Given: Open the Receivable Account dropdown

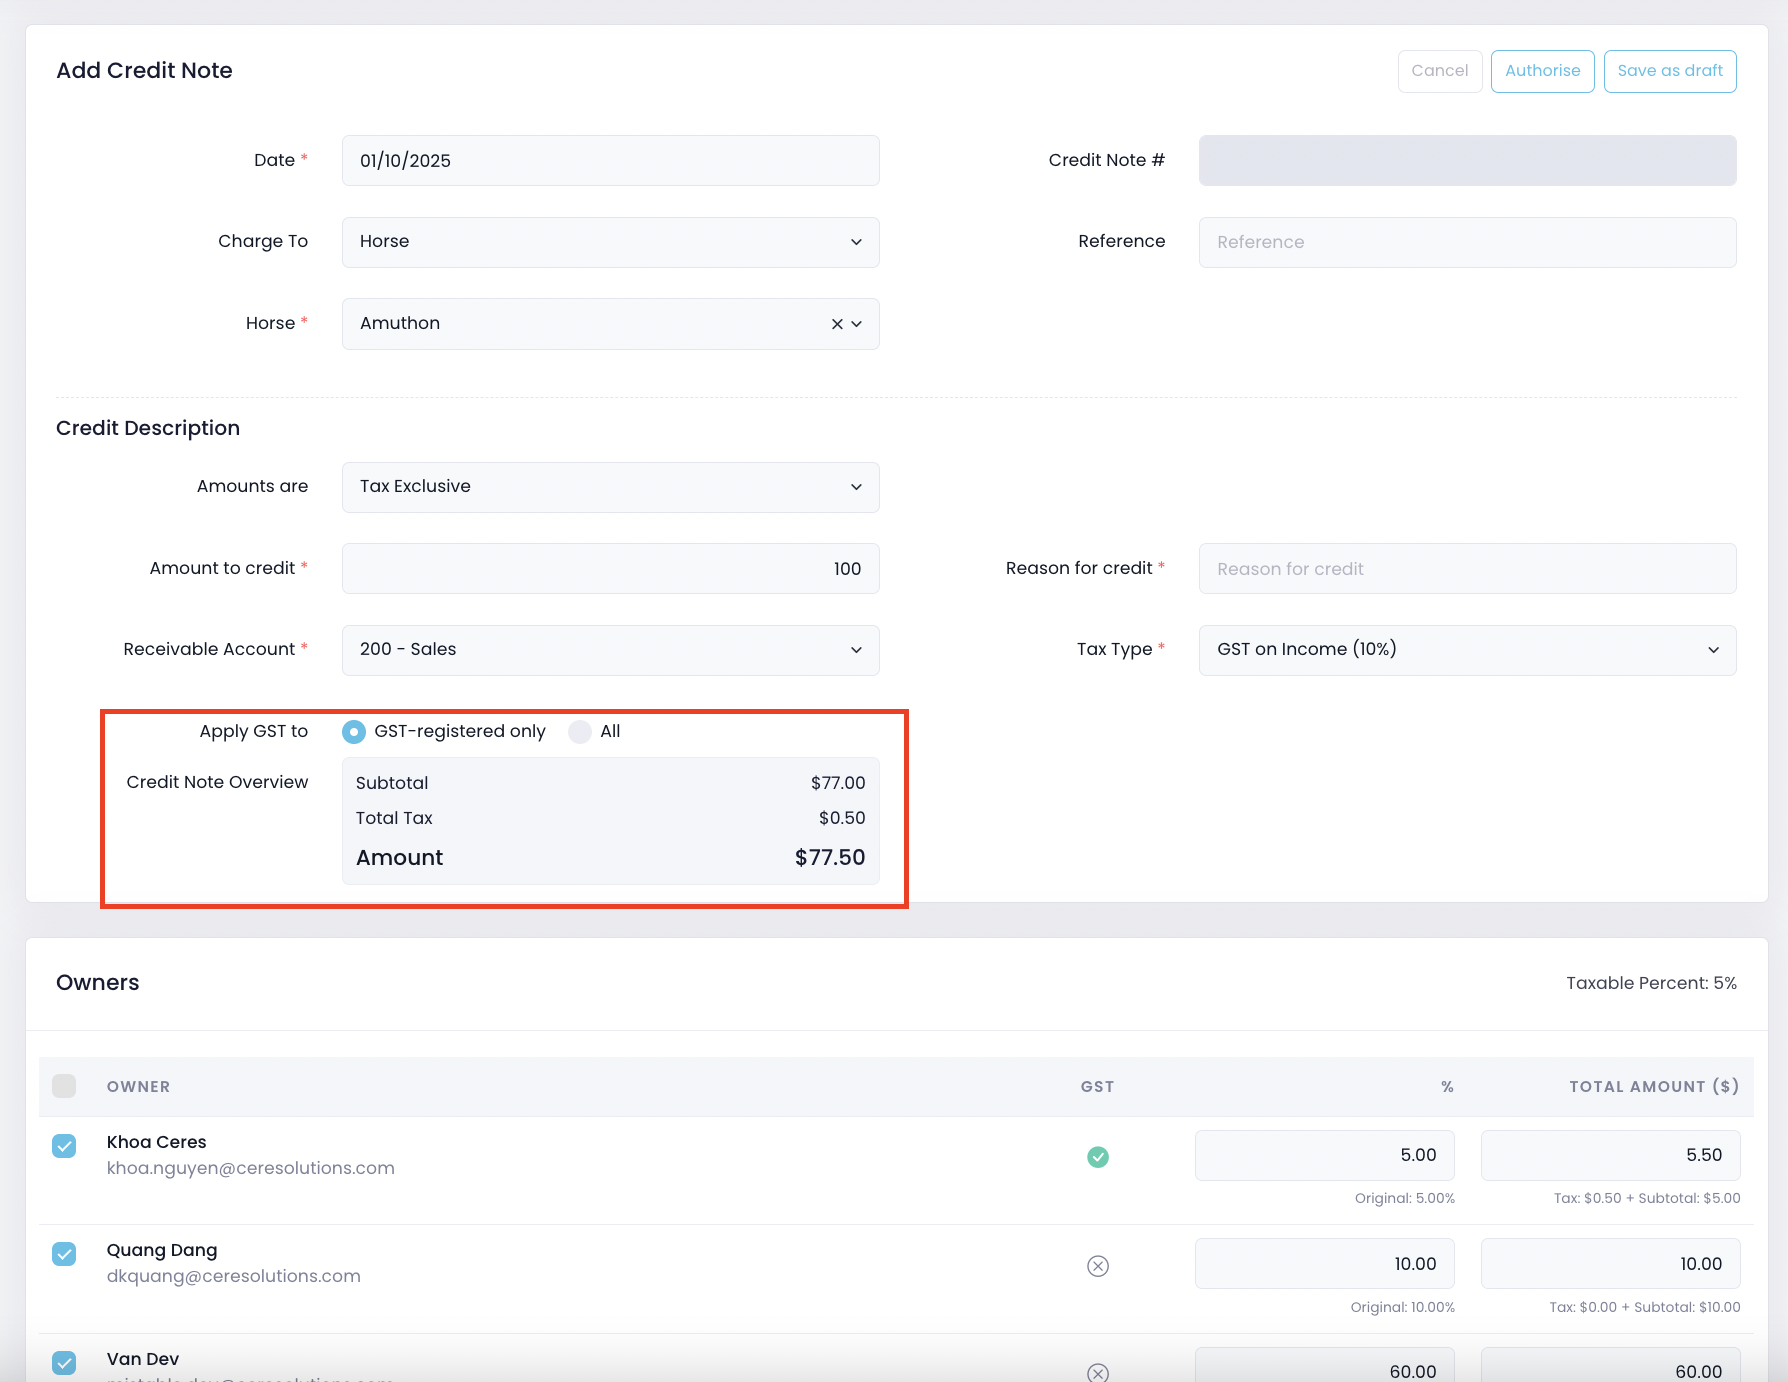Looking at the screenshot, I should click(x=610, y=650).
